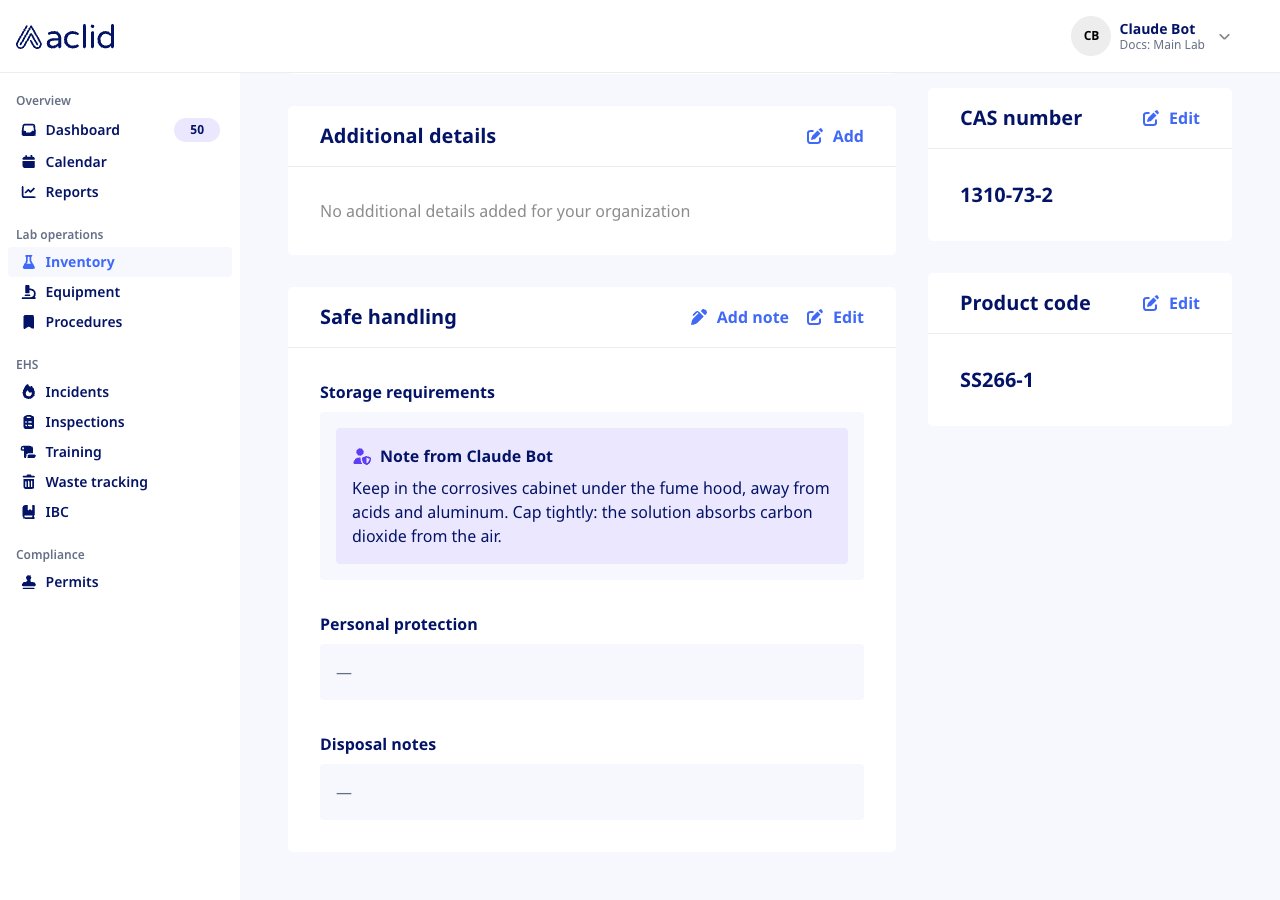Add a note to Safe handling
Screen dimensions: 1280x900
(x=740, y=317)
